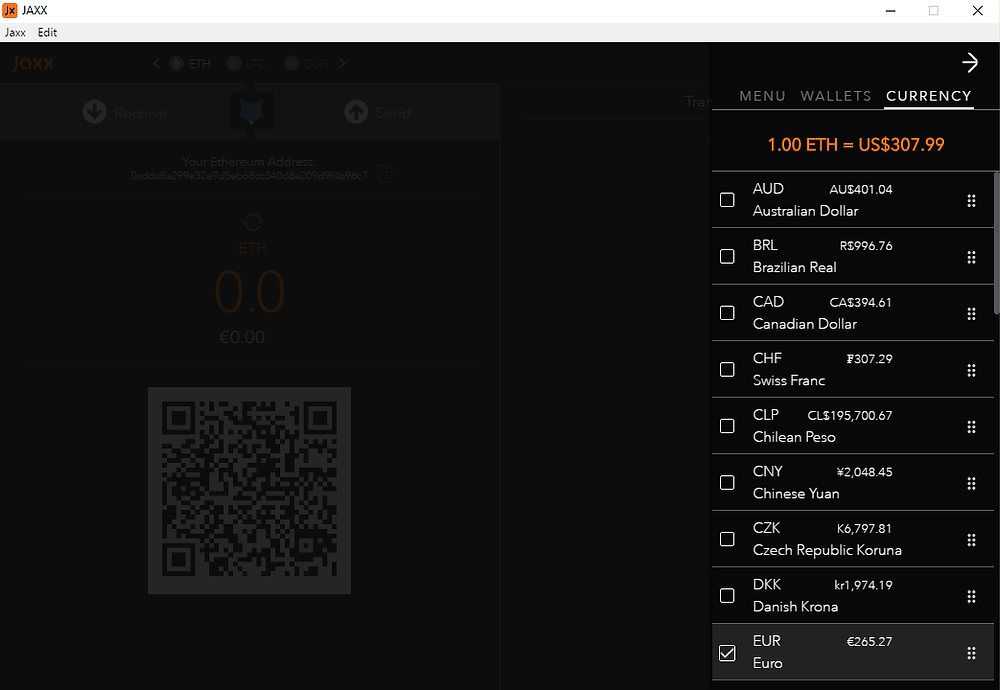Click the CNY row drag handle
Viewport: 1000px width, 690px height.
971,483
